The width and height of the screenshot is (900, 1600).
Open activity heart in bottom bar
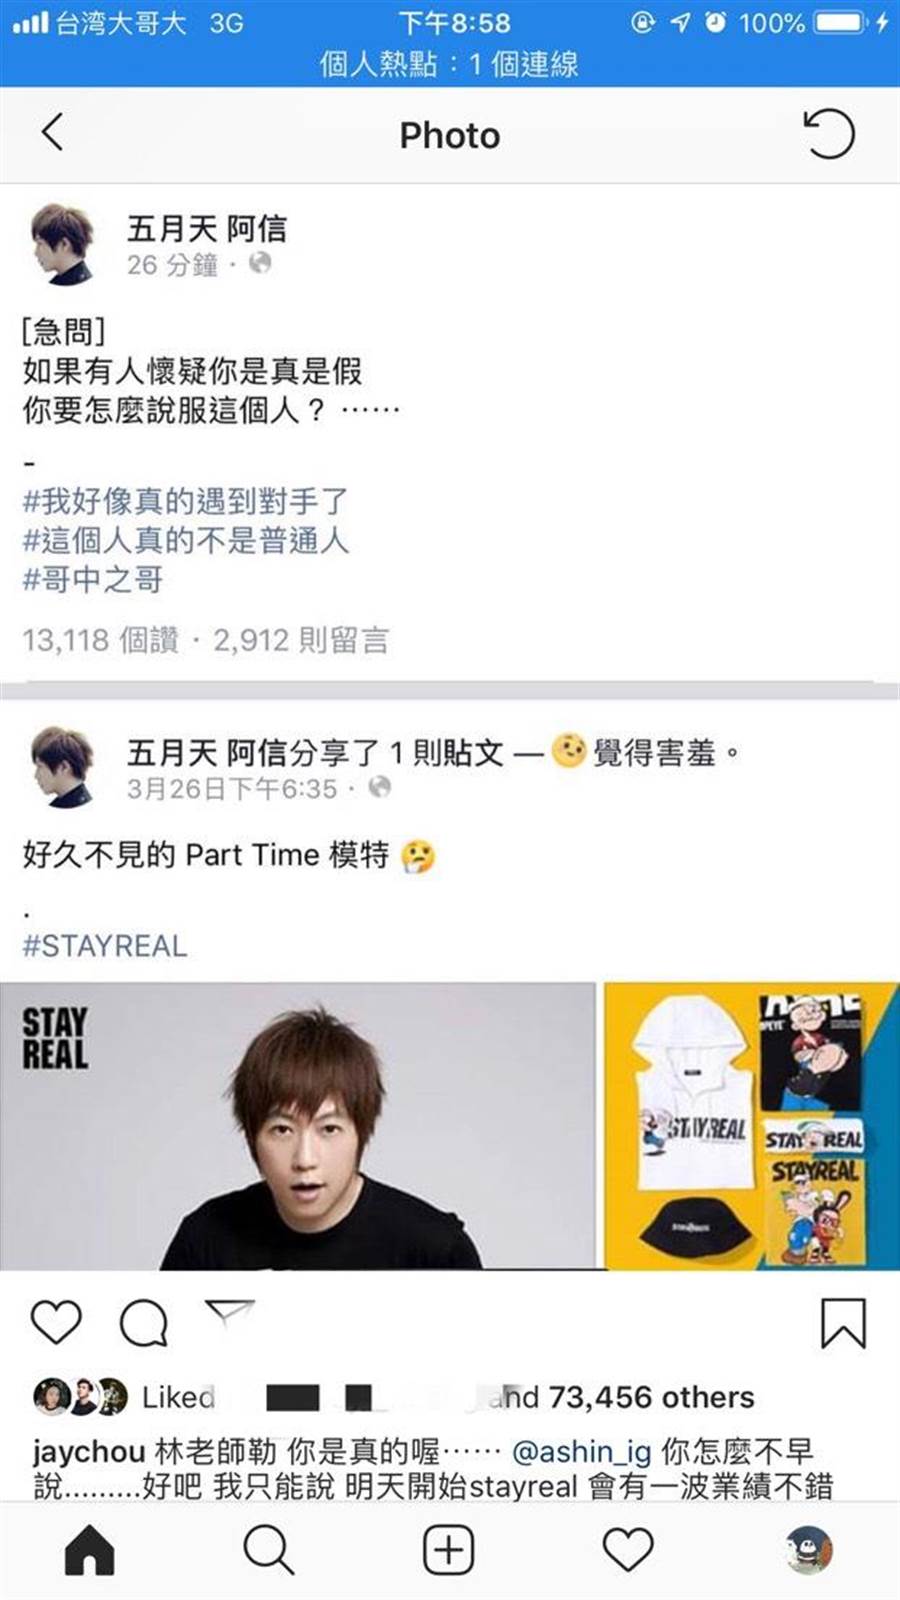coord(628,1551)
